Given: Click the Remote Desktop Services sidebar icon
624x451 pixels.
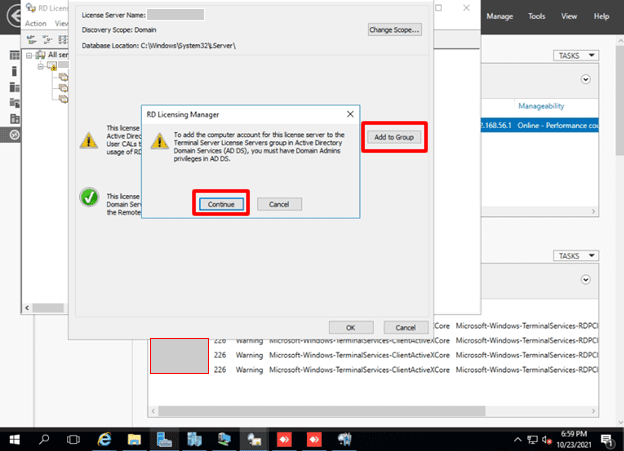Looking at the screenshot, I should tap(14, 135).
